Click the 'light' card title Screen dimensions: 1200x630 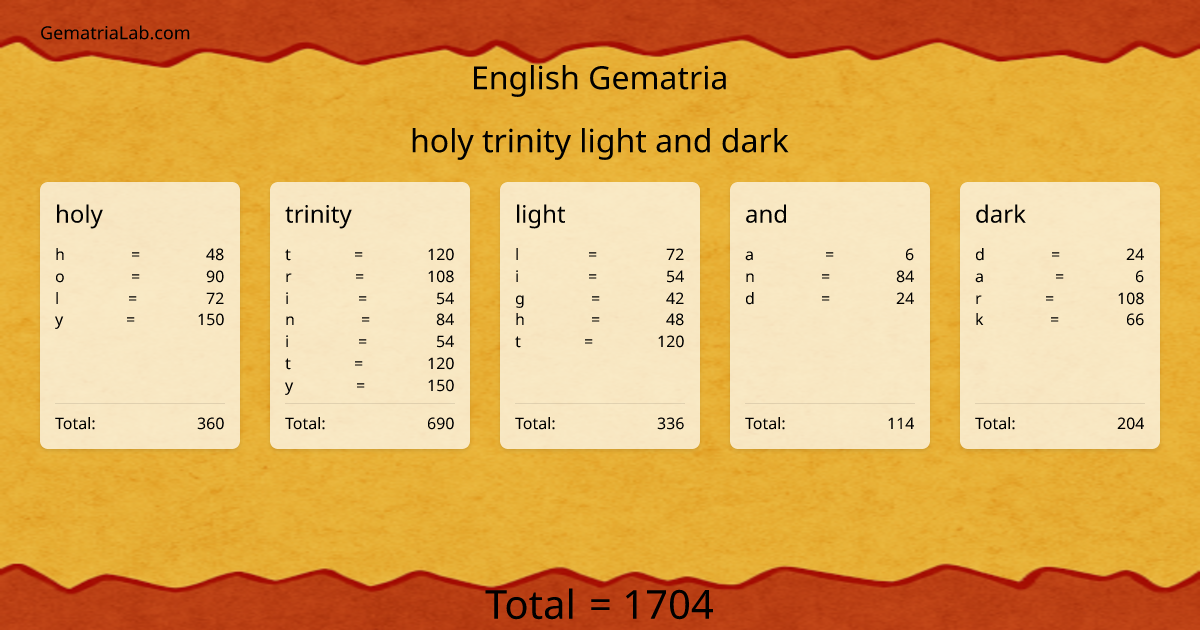tap(540, 214)
